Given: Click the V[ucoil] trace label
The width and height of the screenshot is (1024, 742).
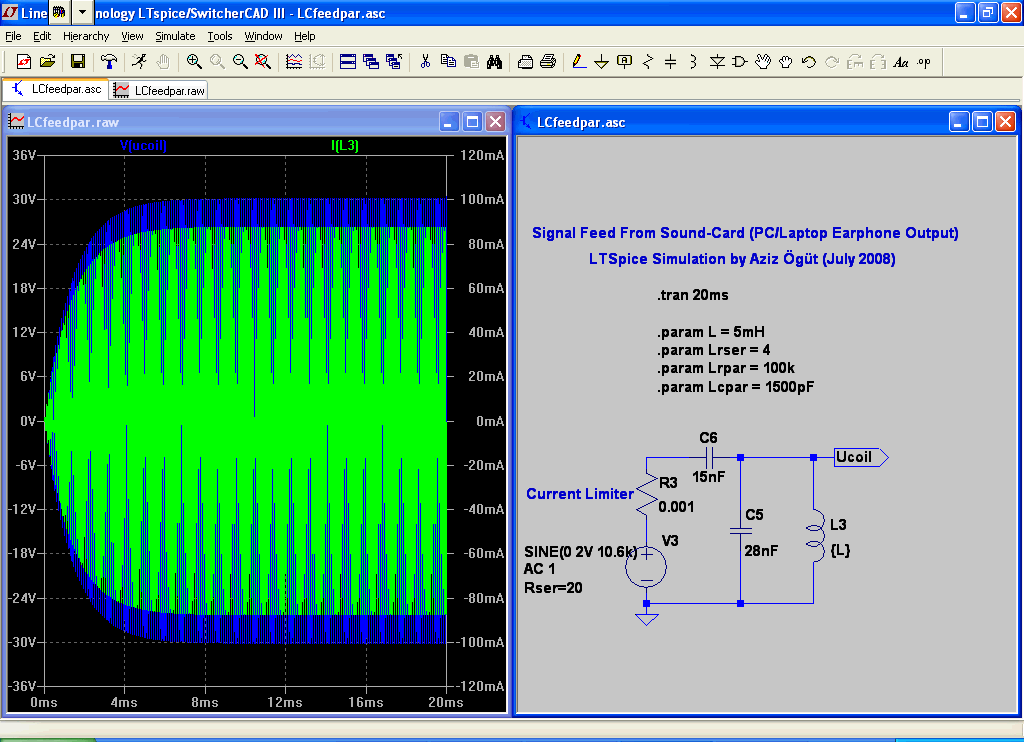Looking at the screenshot, I should click(x=143, y=146).
